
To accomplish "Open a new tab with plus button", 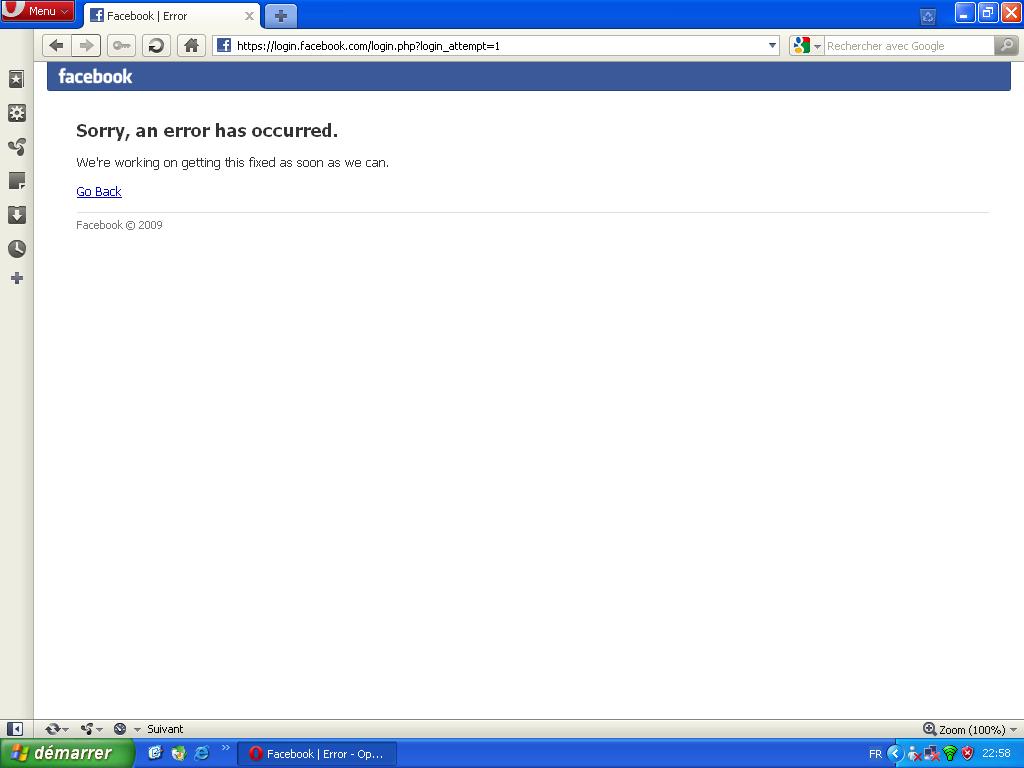I will (x=281, y=16).
